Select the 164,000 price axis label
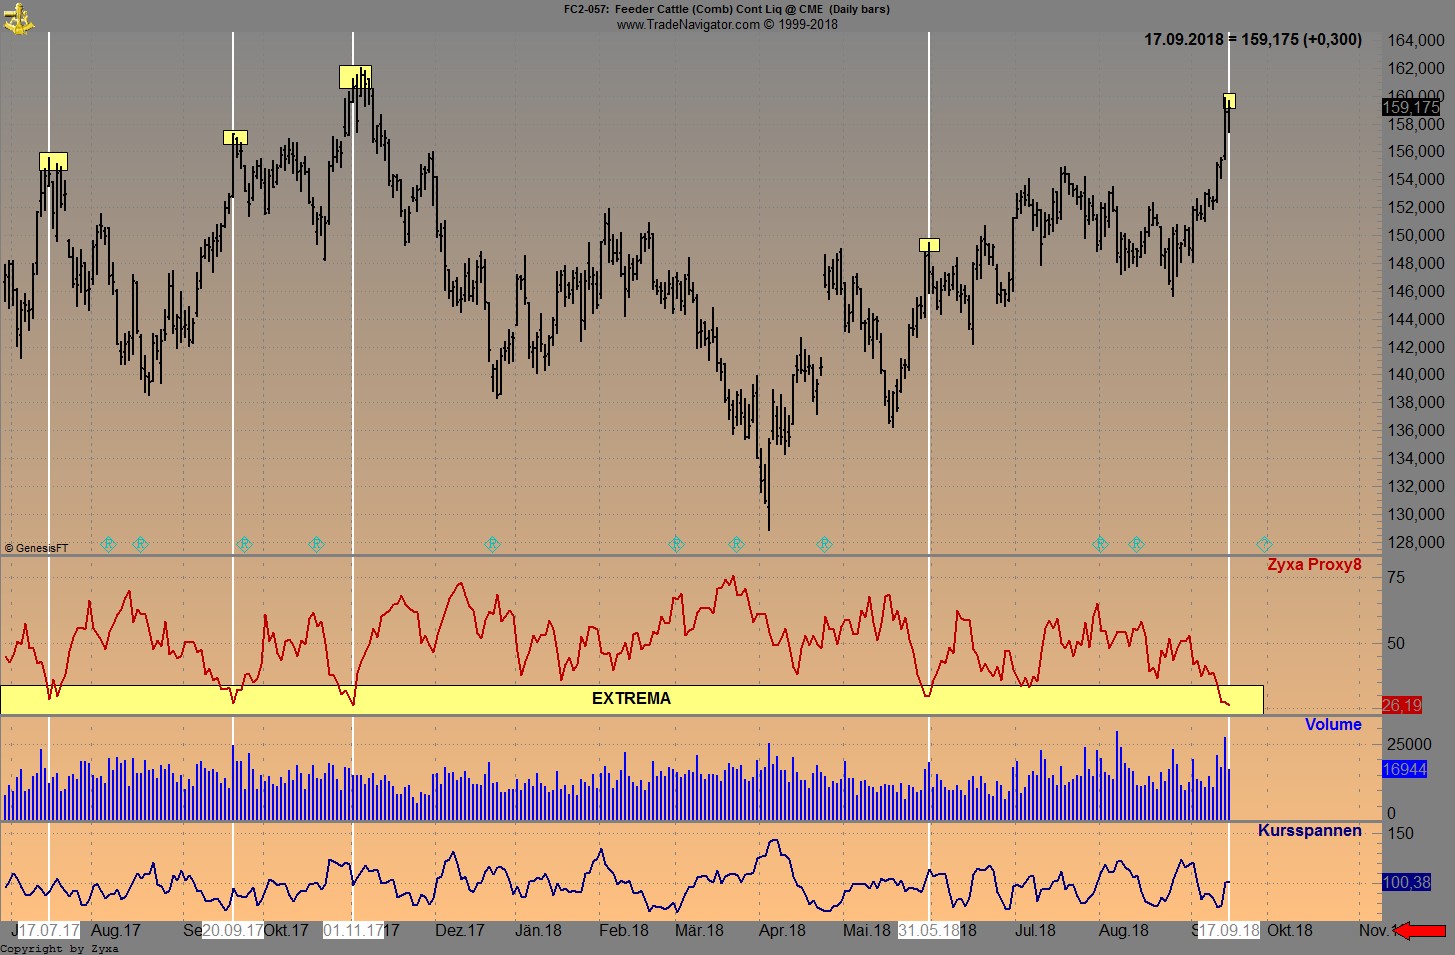 [1415, 40]
